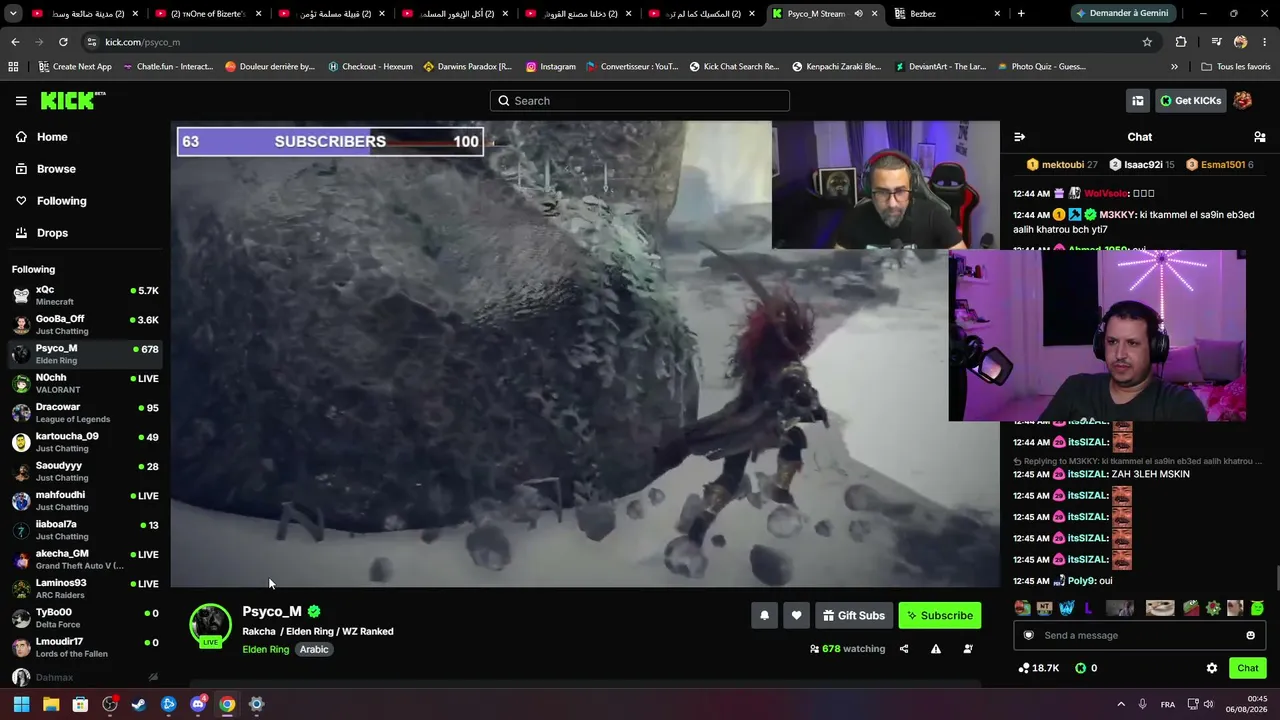This screenshot has width=1280, height=720.
Task: Click the icon right of the report icon
Action: 968,649
